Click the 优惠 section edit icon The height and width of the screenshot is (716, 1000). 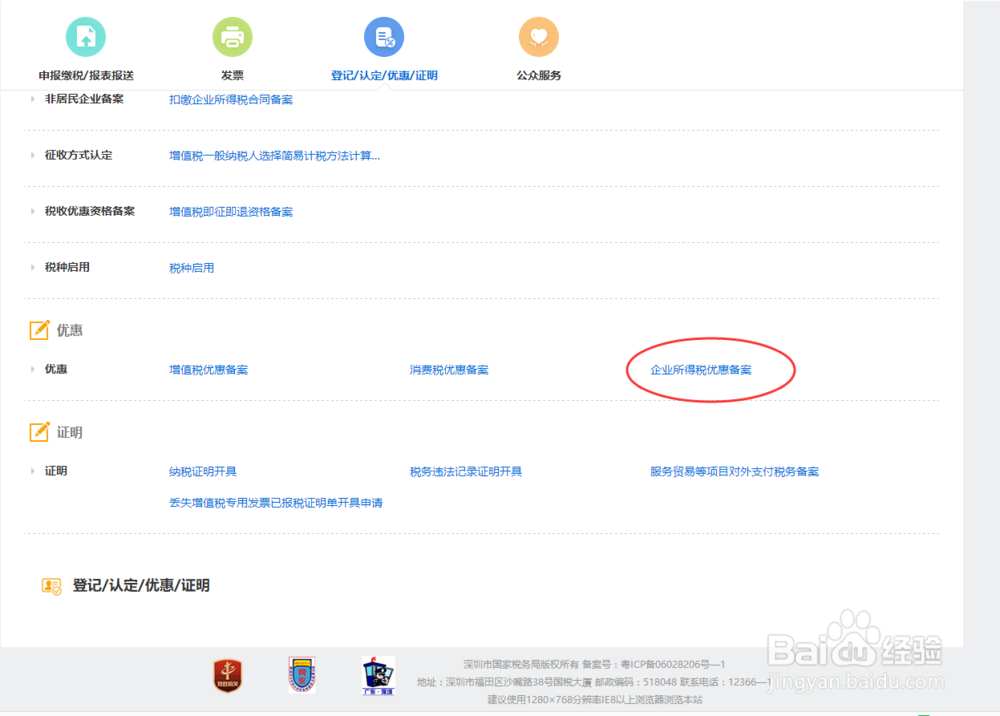39,330
